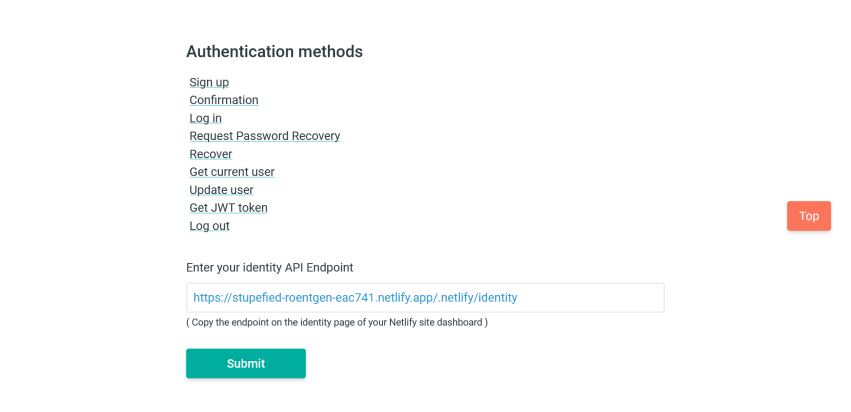Image resolution: width=851 pixels, height=412 pixels.
Task: Select the Recover link
Action: pos(211,154)
